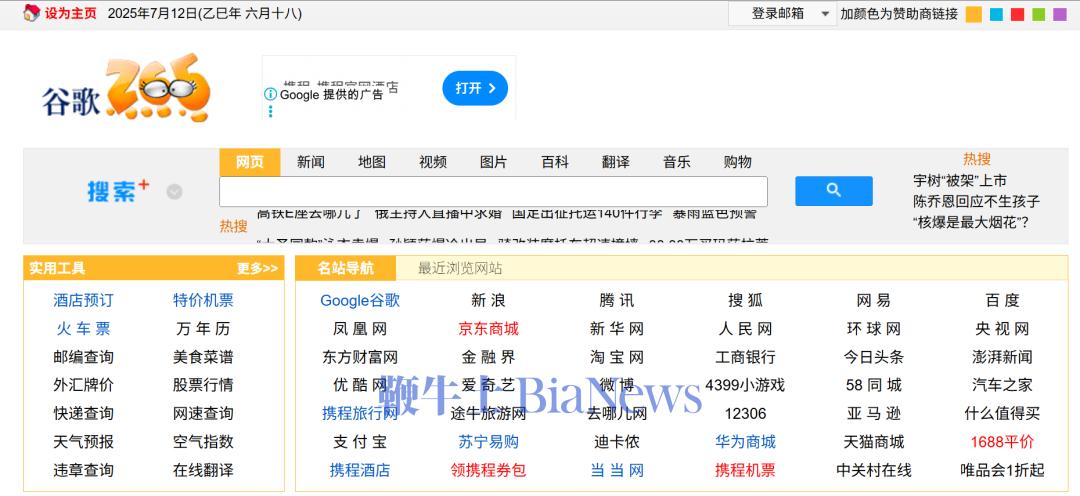Open the 1688平价 site link
The width and height of the screenshot is (1080, 496).
(1002, 442)
